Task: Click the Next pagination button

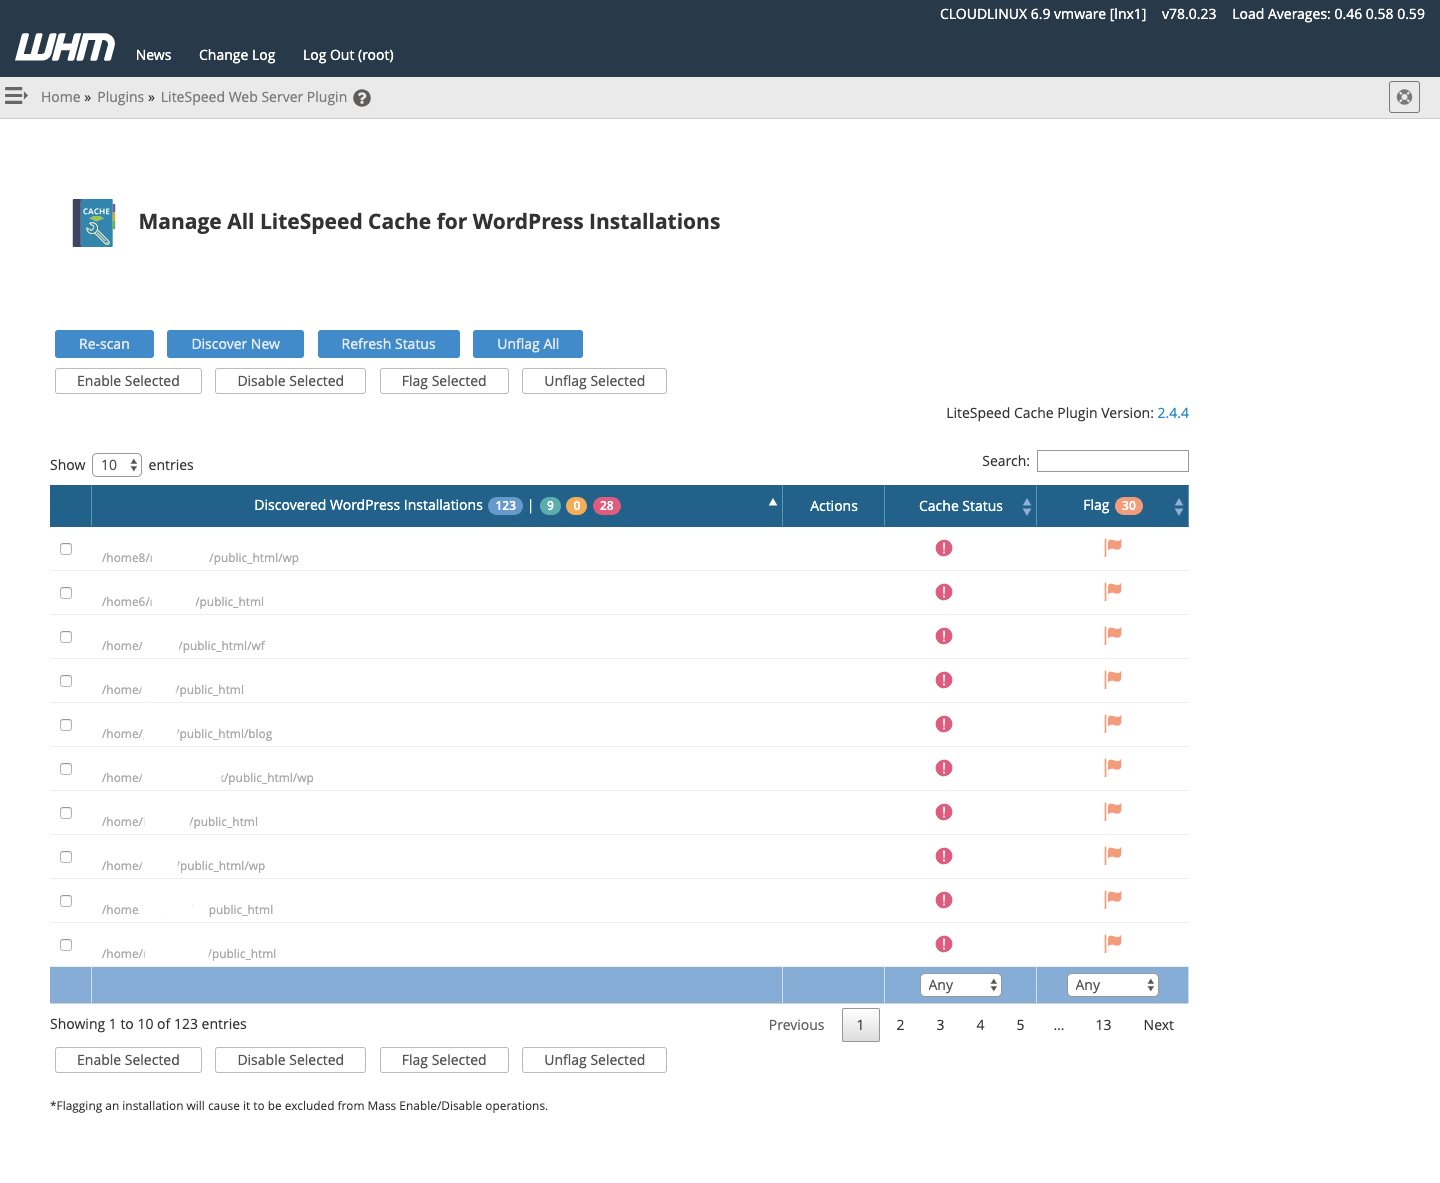Action: [x=1158, y=1025]
